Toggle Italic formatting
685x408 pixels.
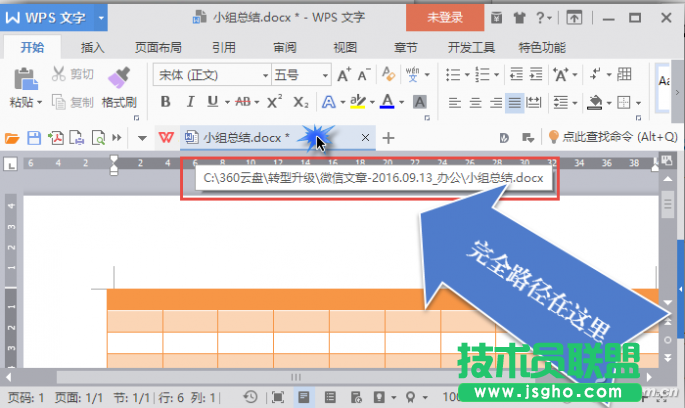click(190, 102)
